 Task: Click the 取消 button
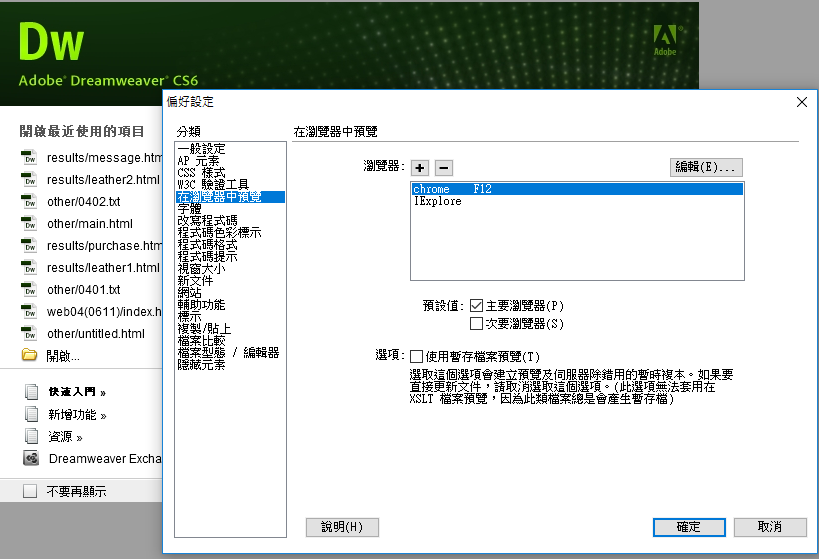(x=769, y=527)
